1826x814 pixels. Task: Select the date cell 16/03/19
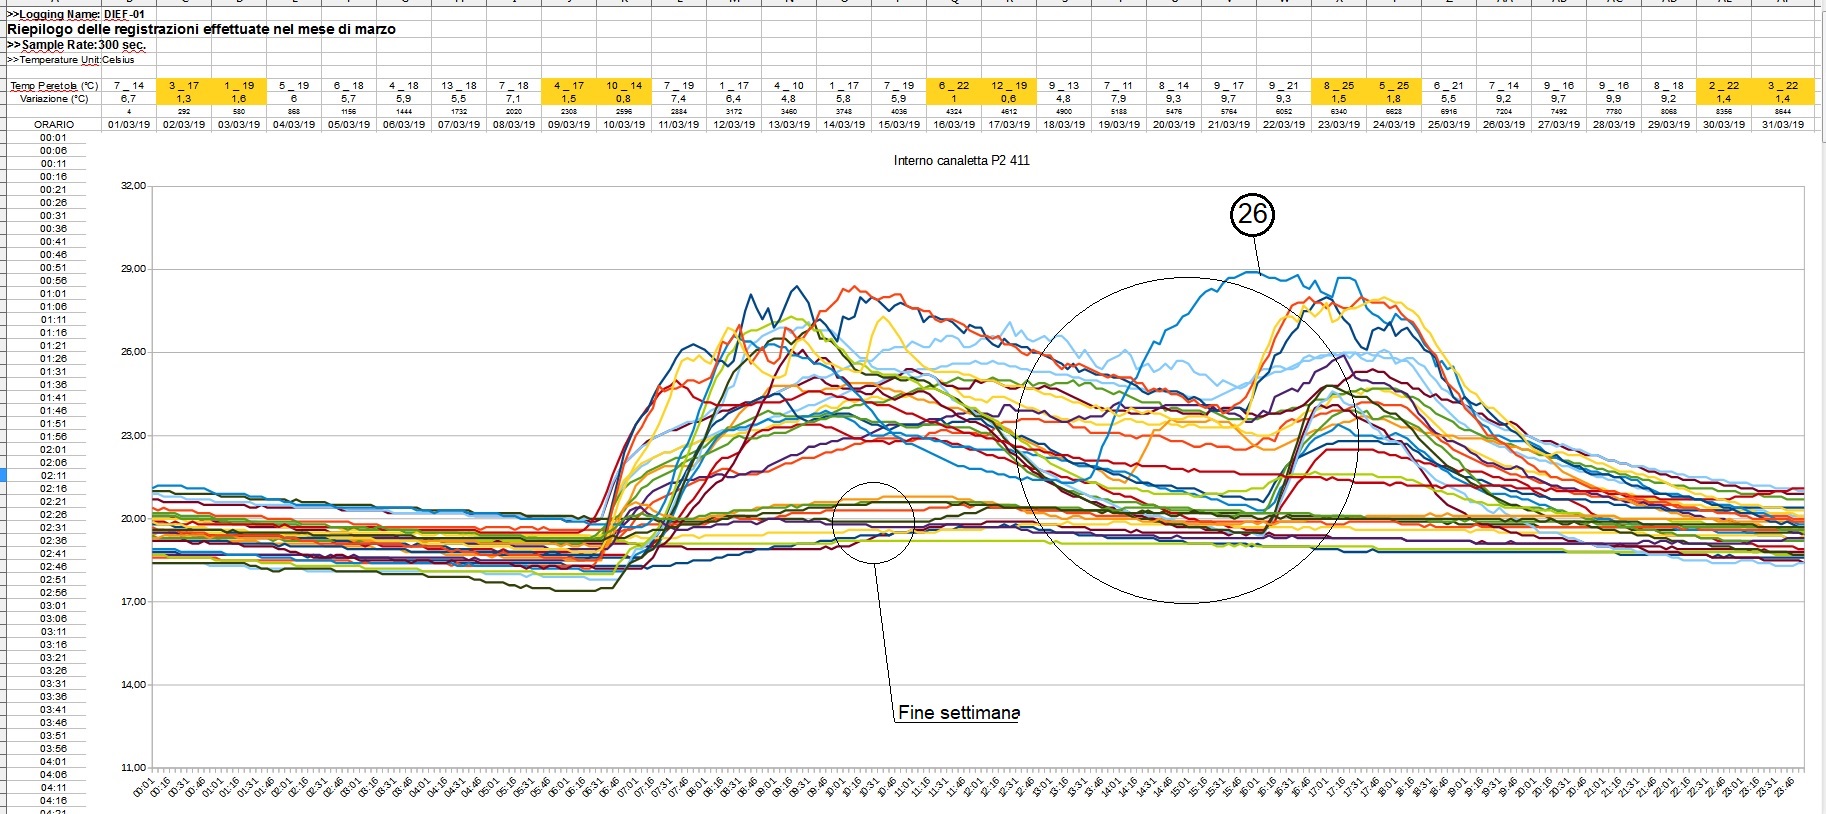(x=954, y=125)
